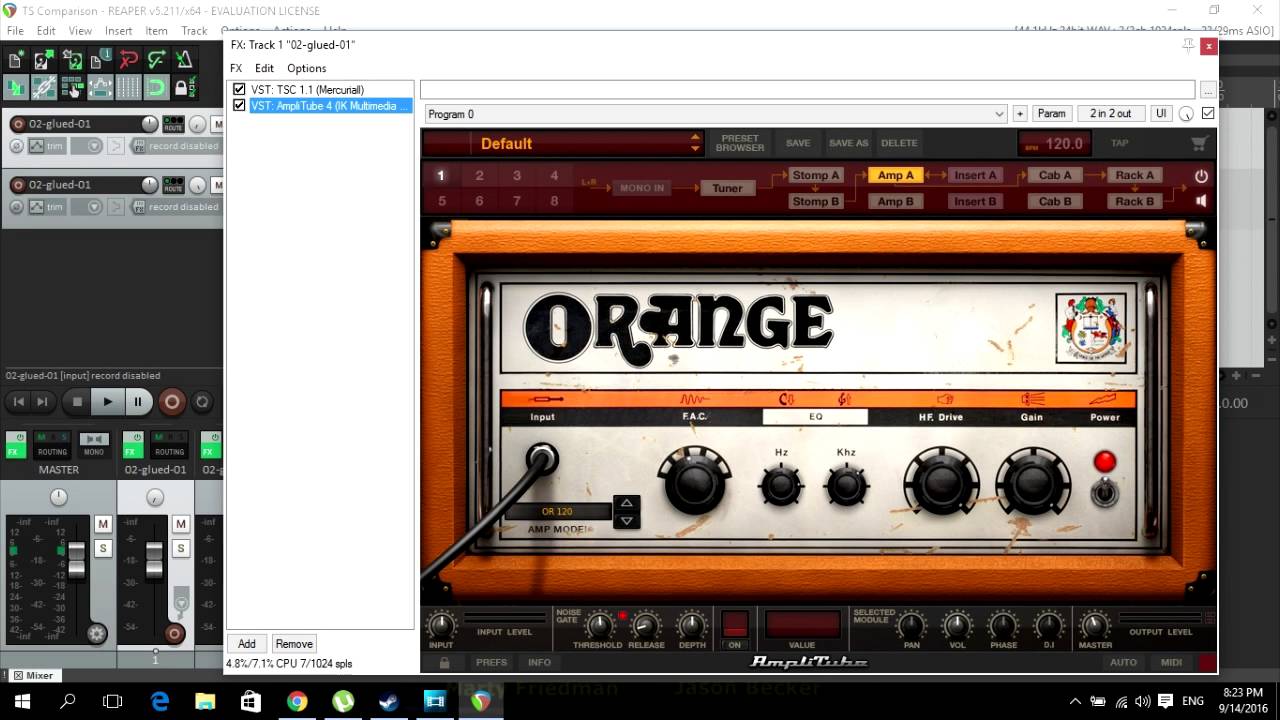Viewport: 1280px width, 720px height.
Task: Toggle the plugin bypass checkbox beside the UI button
Action: (1208, 114)
